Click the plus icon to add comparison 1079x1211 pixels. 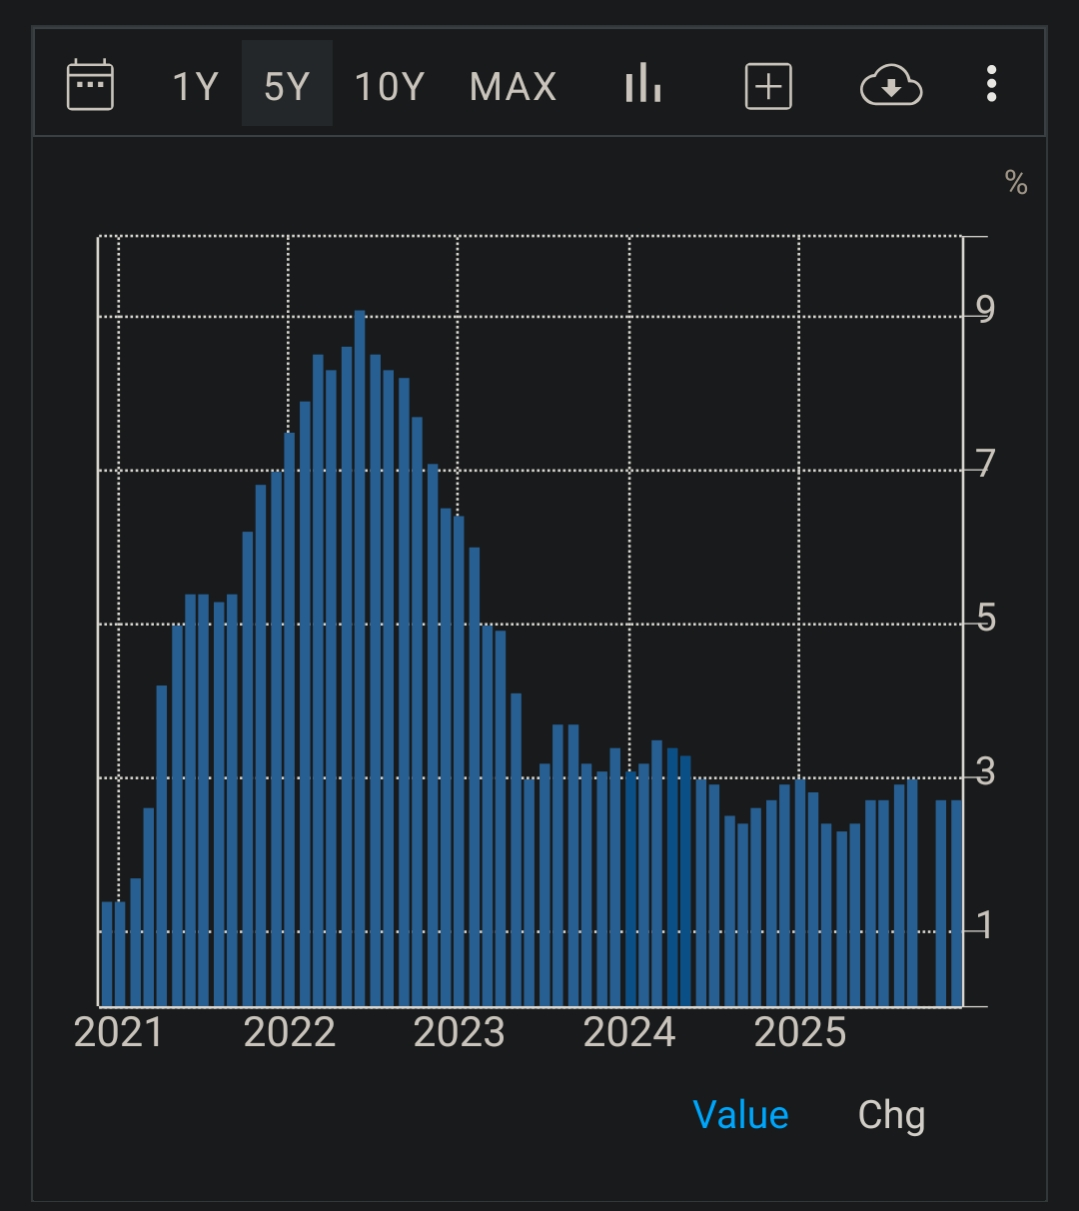click(768, 86)
